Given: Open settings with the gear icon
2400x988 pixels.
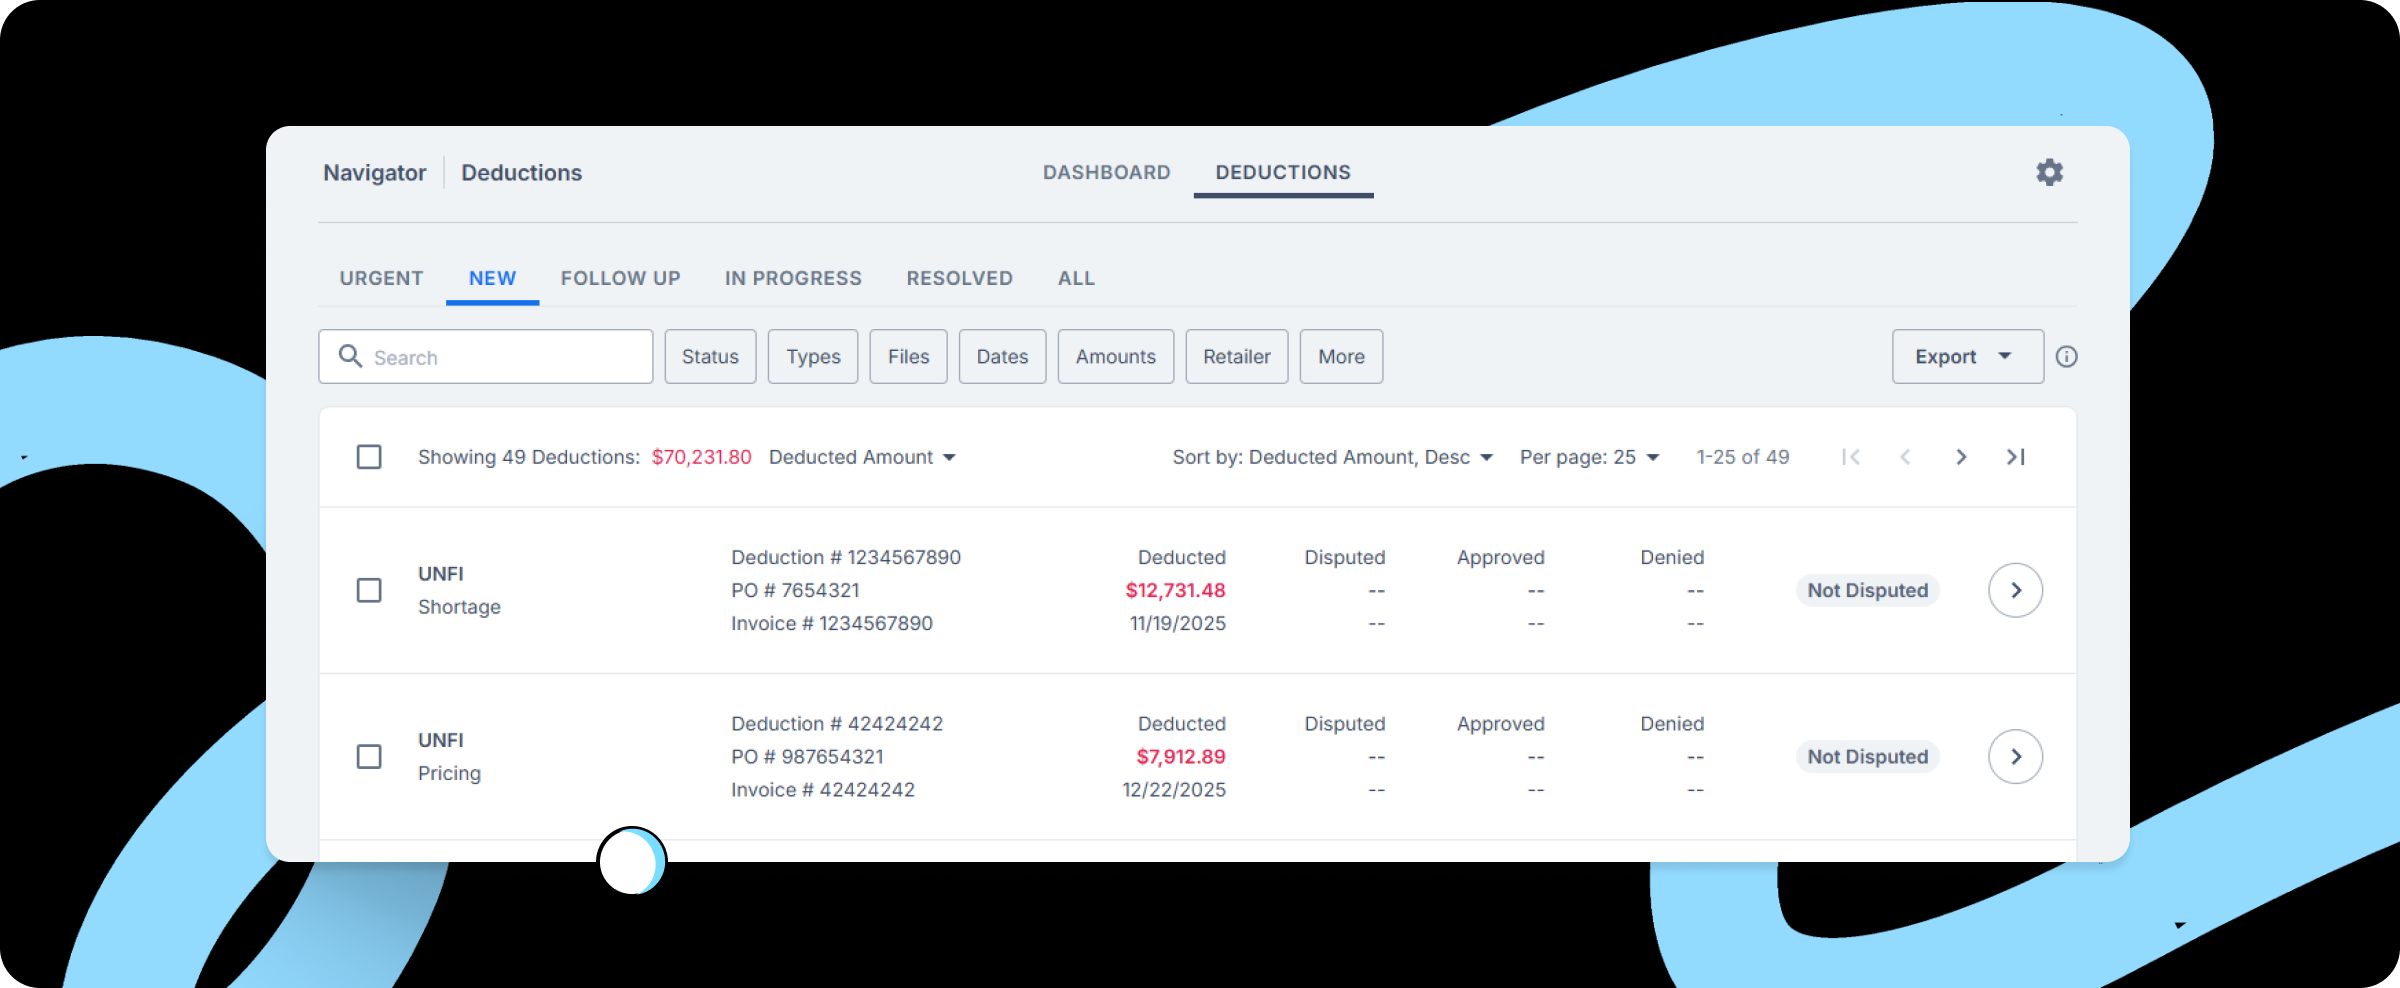Looking at the screenshot, I should (2049, 172).
